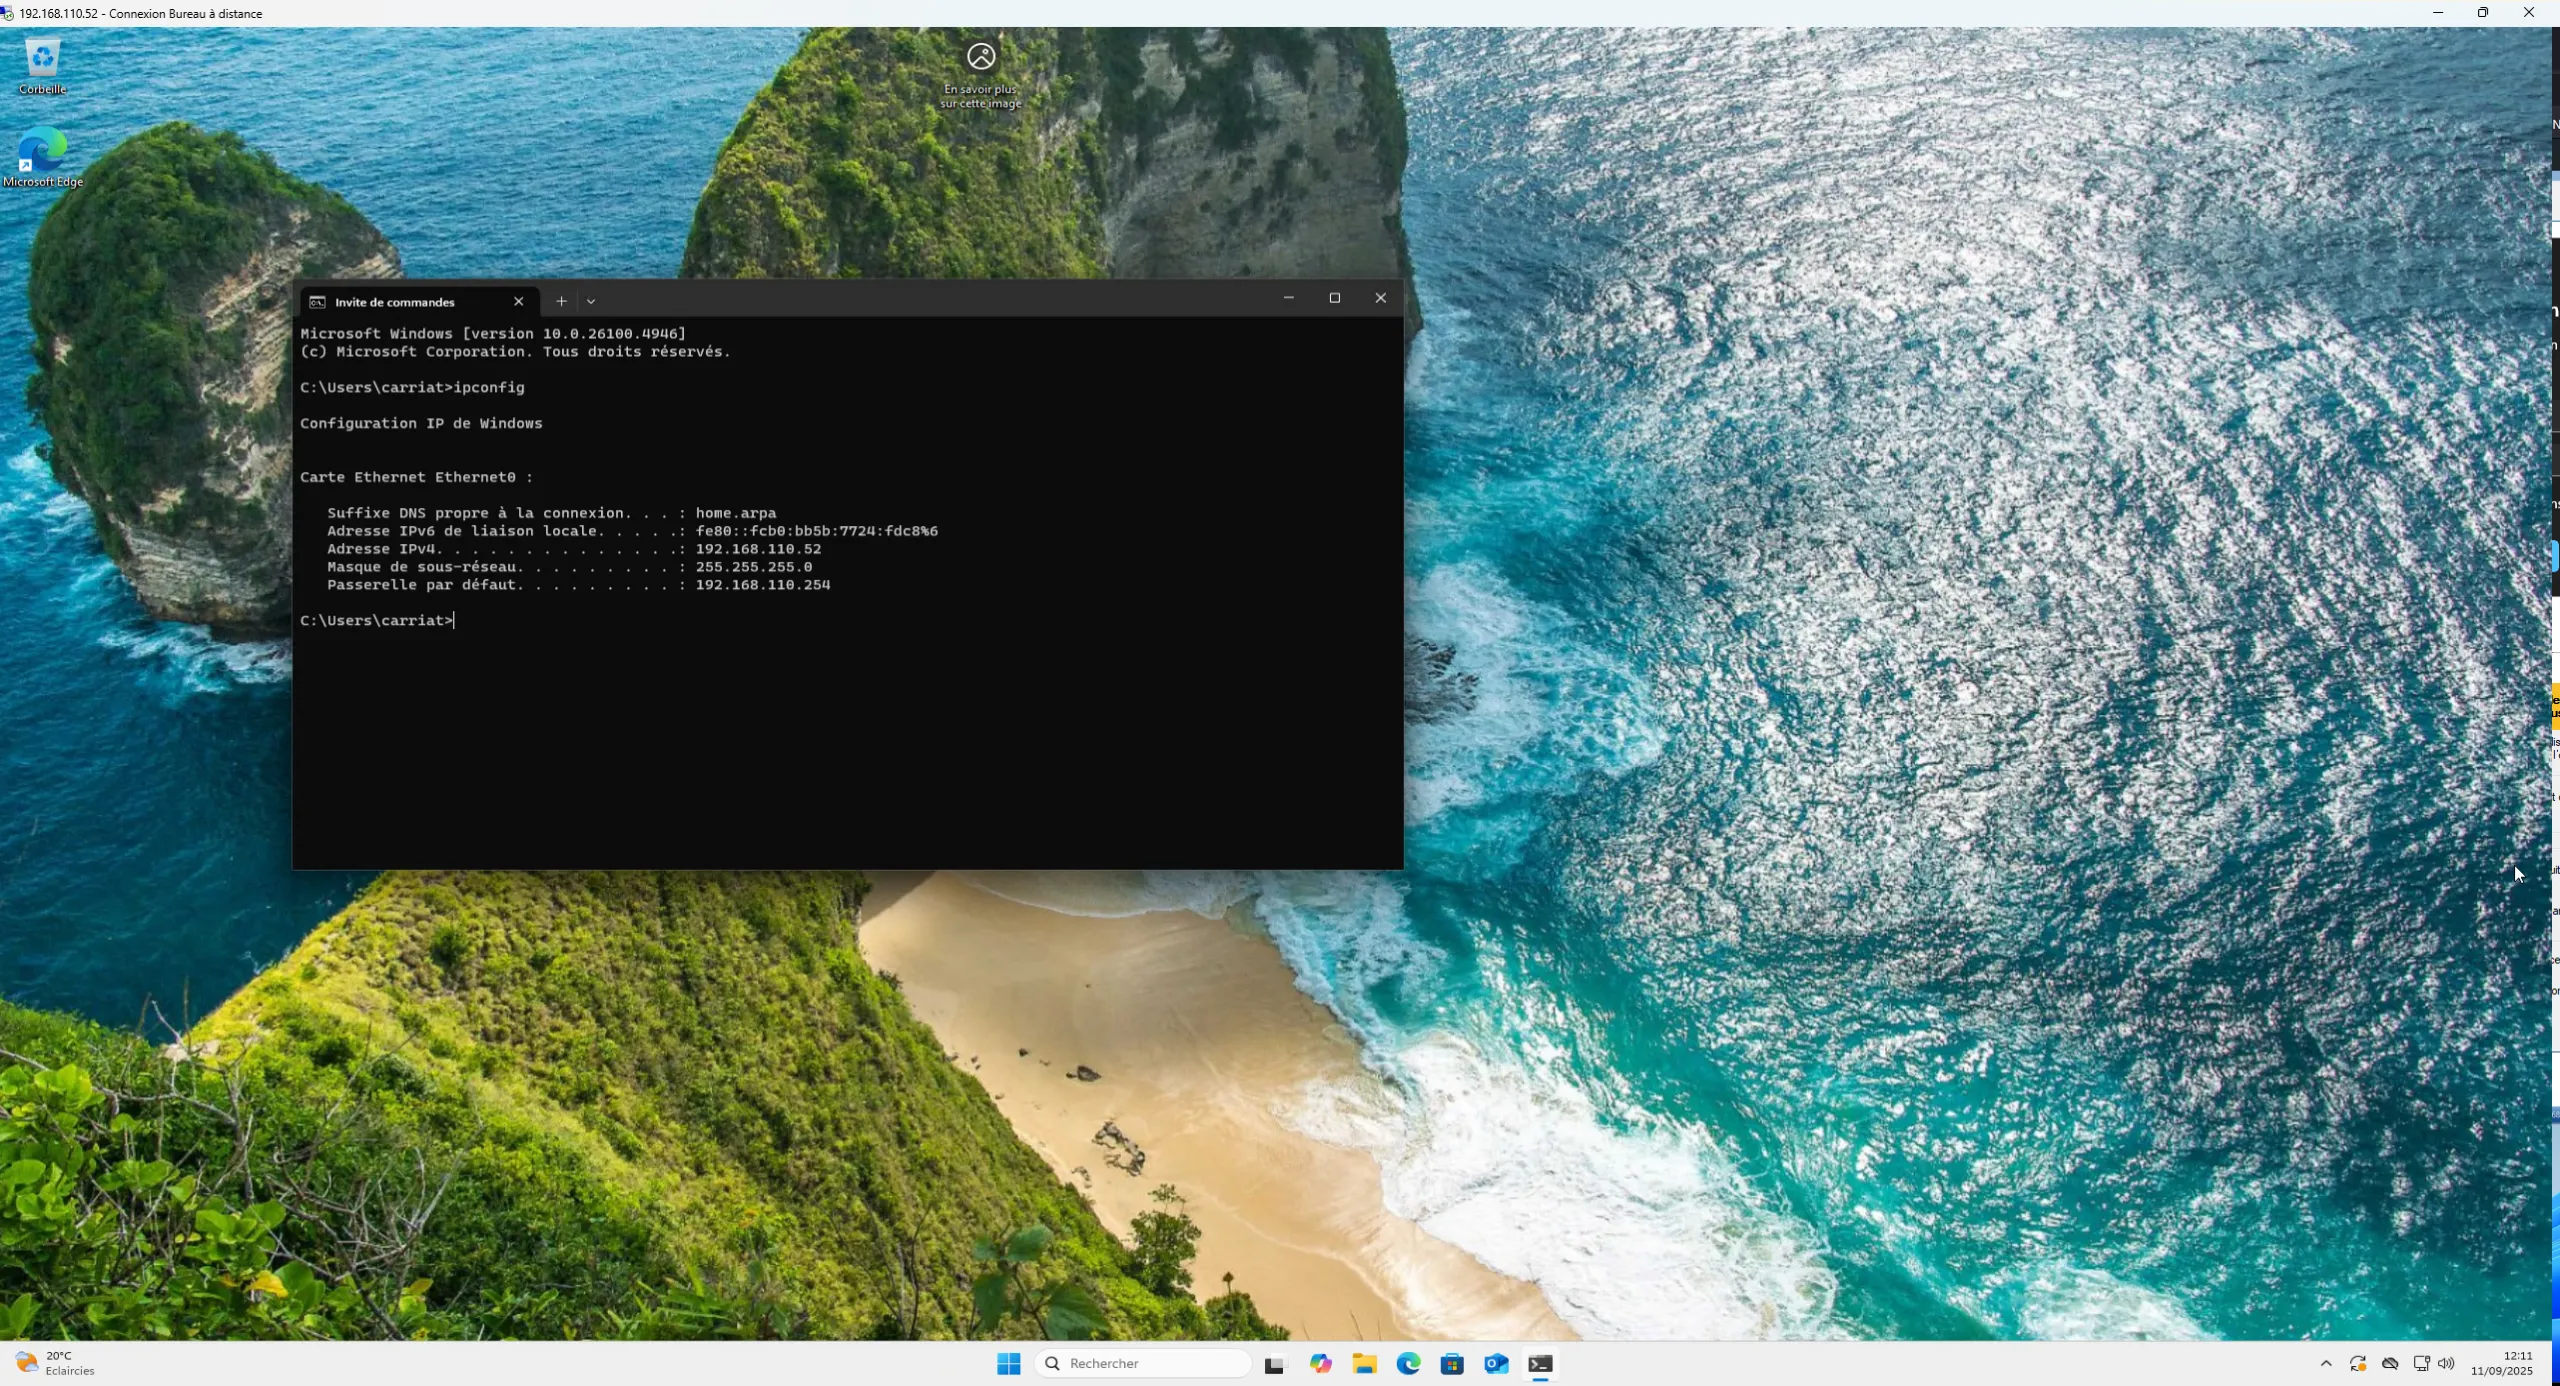The width and height of the screenshot is (2560, 1386).
Task: Click the Rechercher search box
Action: pyautogui.click(x=1145, y=1363)
